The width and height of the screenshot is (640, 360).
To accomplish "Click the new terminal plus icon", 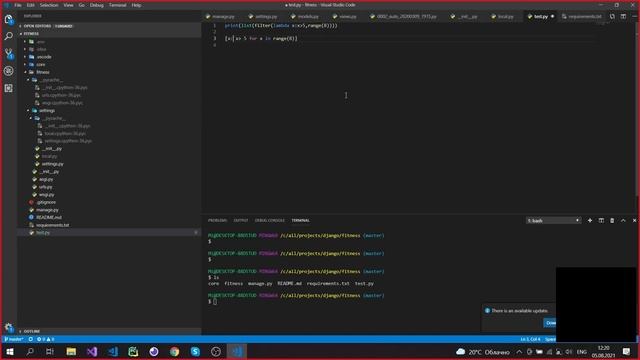I will pyautogui.click(x=589, y=220).
